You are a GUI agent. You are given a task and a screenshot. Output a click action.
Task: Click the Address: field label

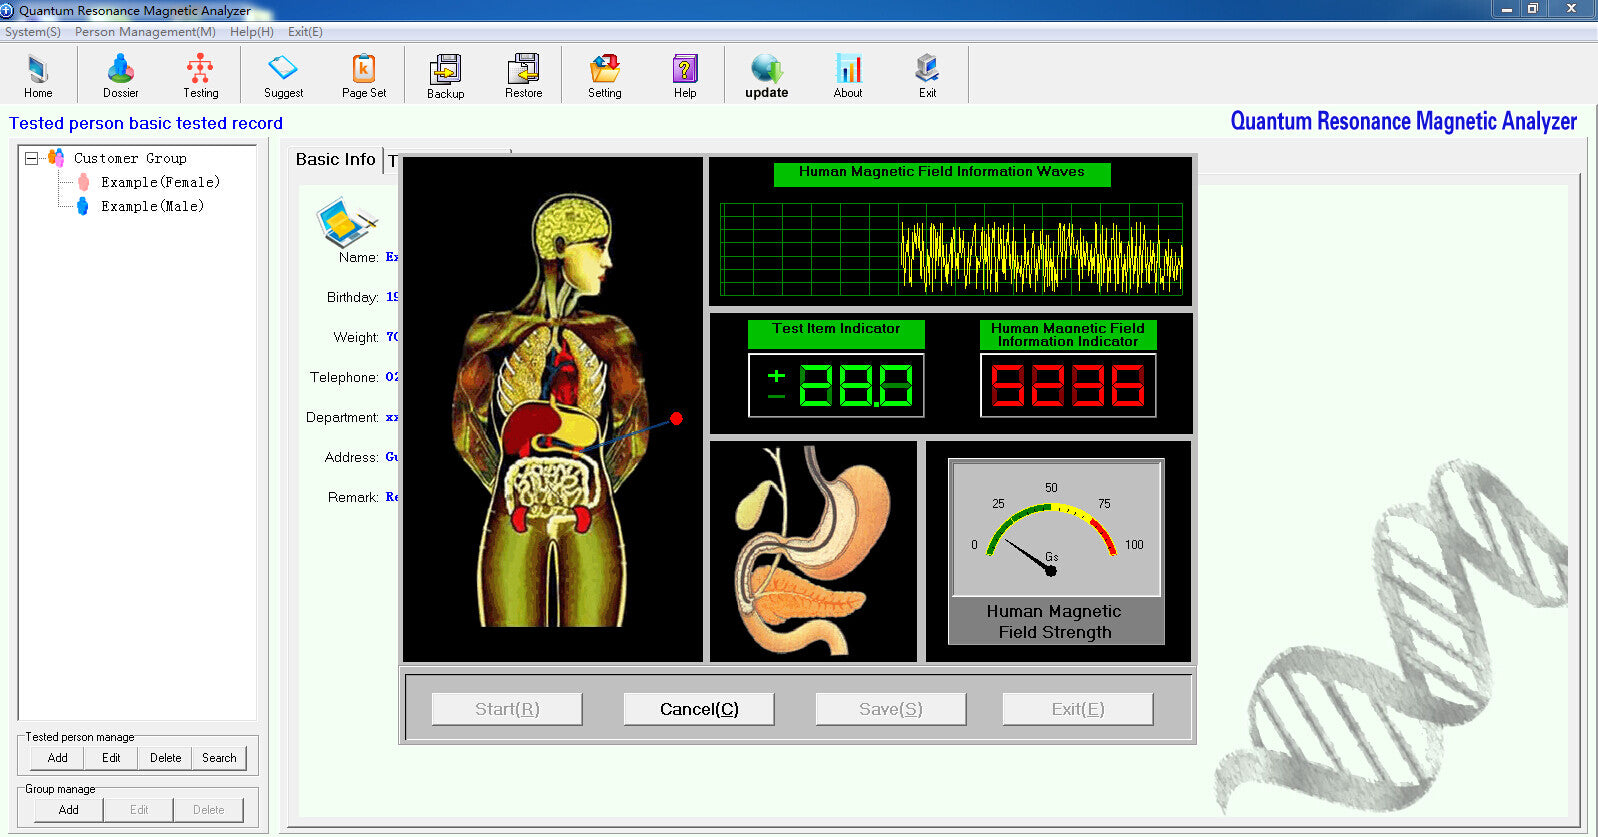(x=351, y=457)
